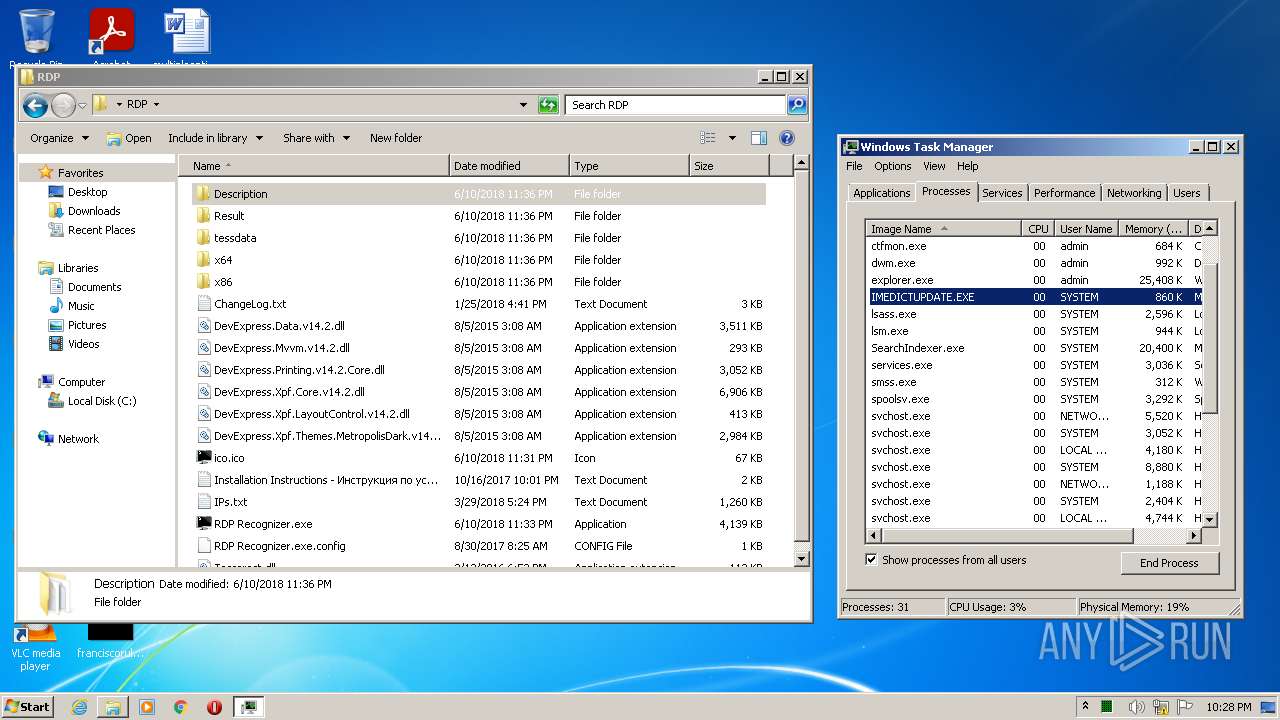Open Task Manager File menu

pos(854,166)
